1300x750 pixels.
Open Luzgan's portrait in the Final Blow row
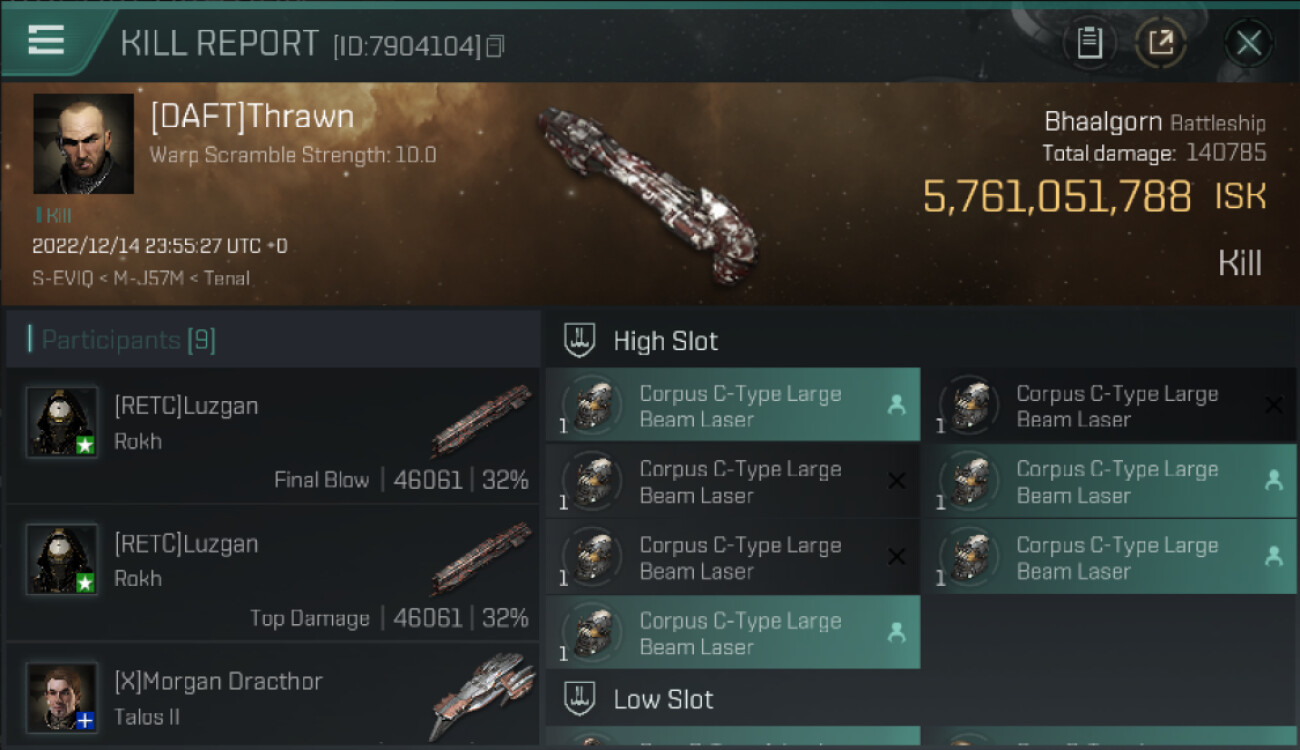pyautogui.click(x=62, y=422)
